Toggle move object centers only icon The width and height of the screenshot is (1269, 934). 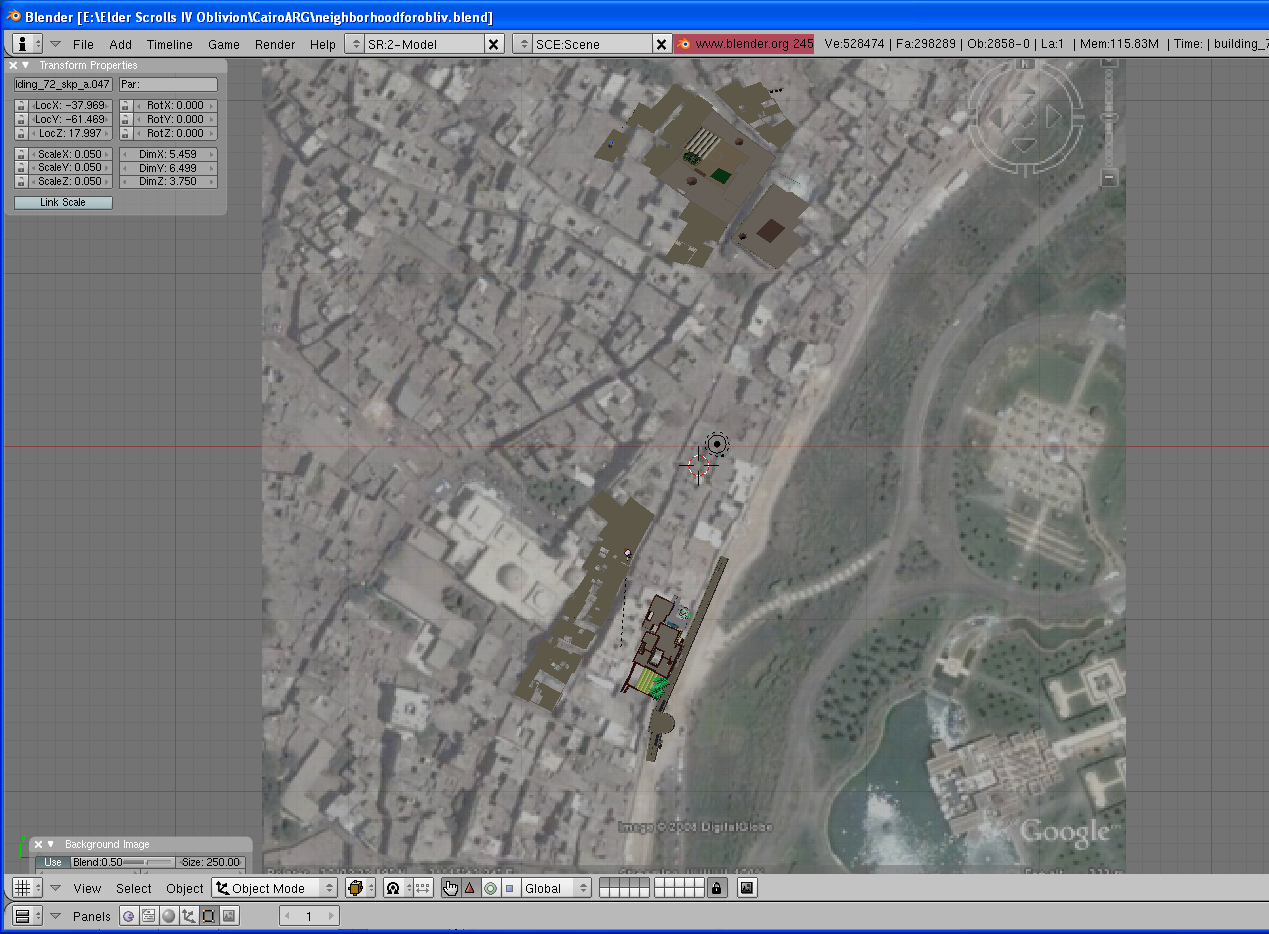click(422, 888)
